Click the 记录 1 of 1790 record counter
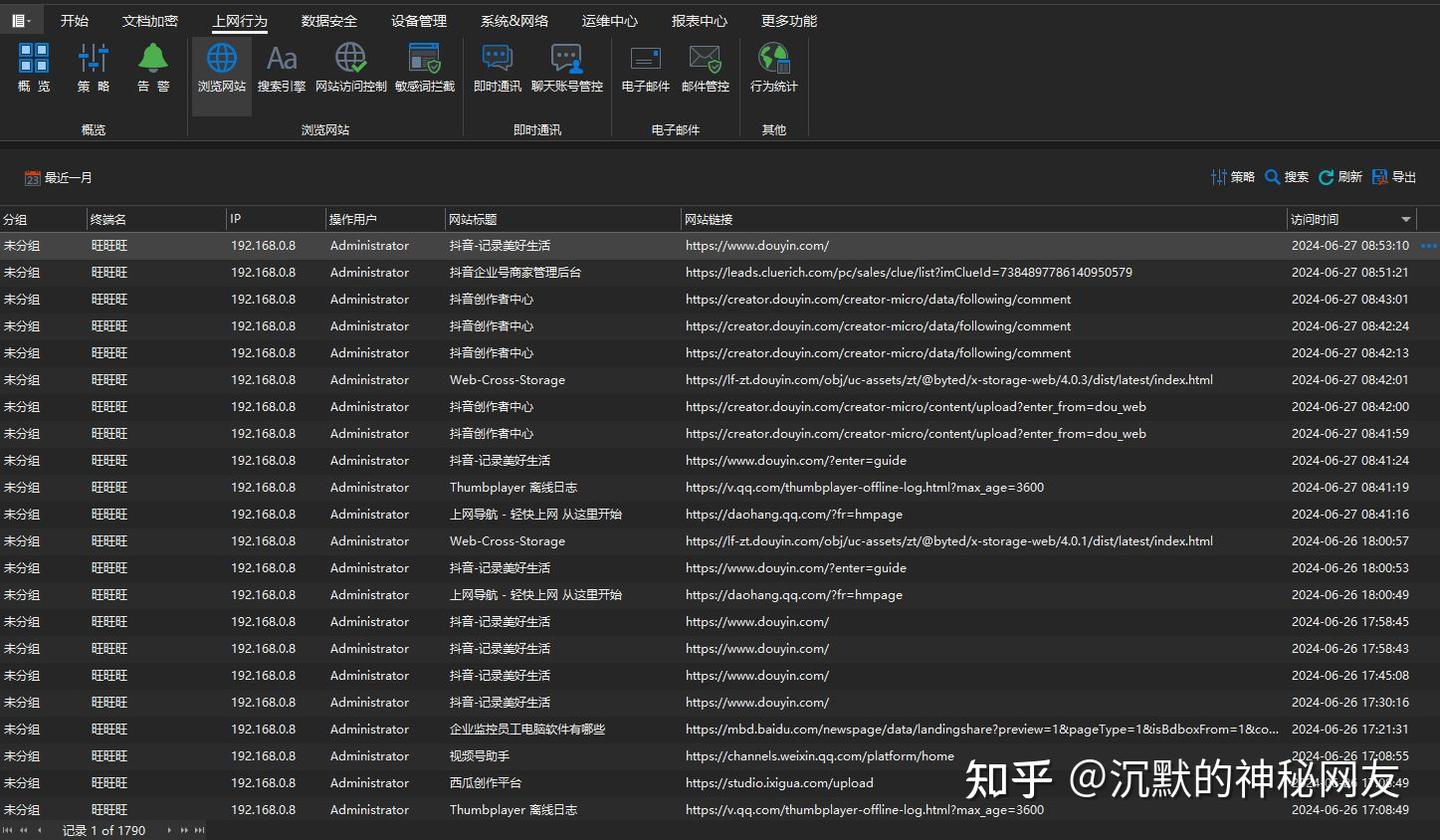This screenshot has width=1440, height=840. pyautogui.click(x=104, y=830)
